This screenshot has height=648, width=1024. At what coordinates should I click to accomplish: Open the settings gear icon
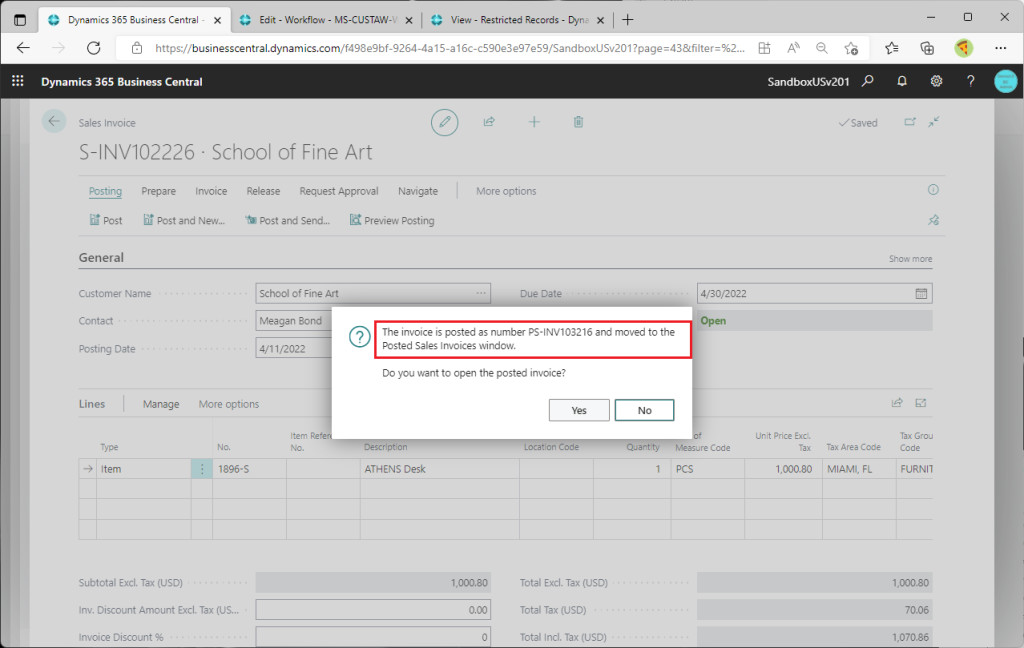click(936, 81)
